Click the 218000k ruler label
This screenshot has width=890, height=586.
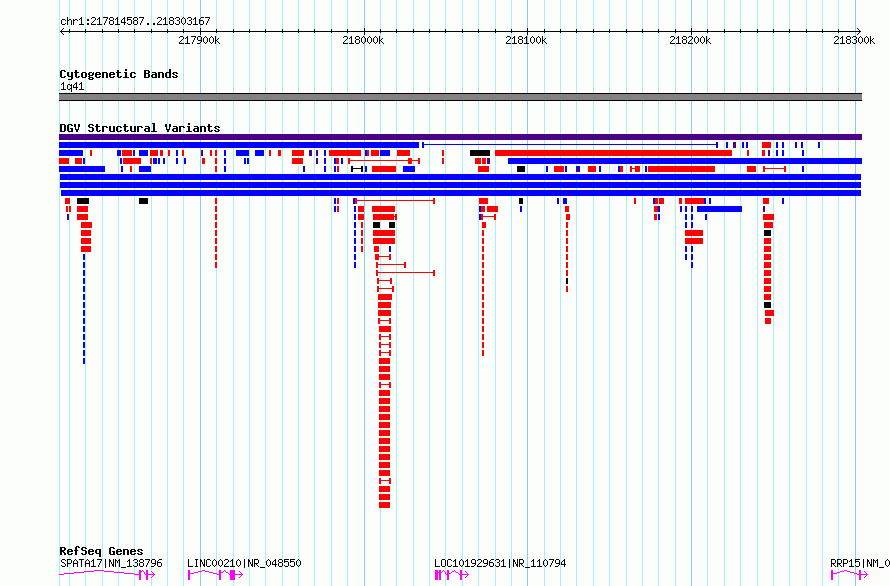coord(363,40)
